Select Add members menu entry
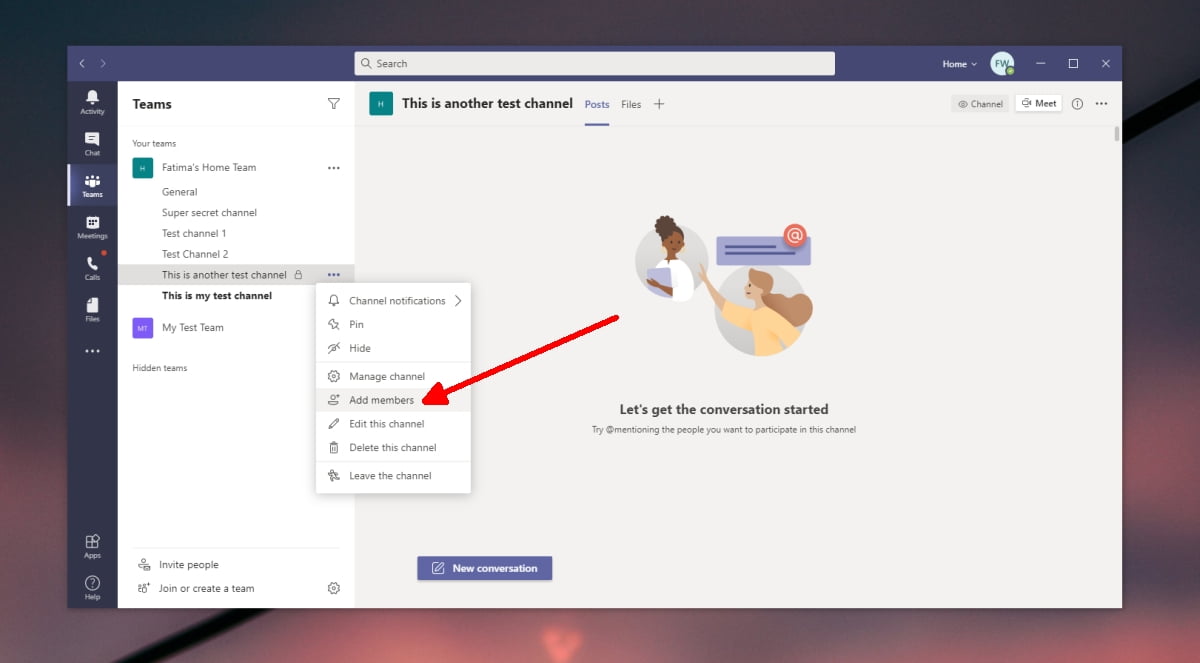 click(393, 400)
